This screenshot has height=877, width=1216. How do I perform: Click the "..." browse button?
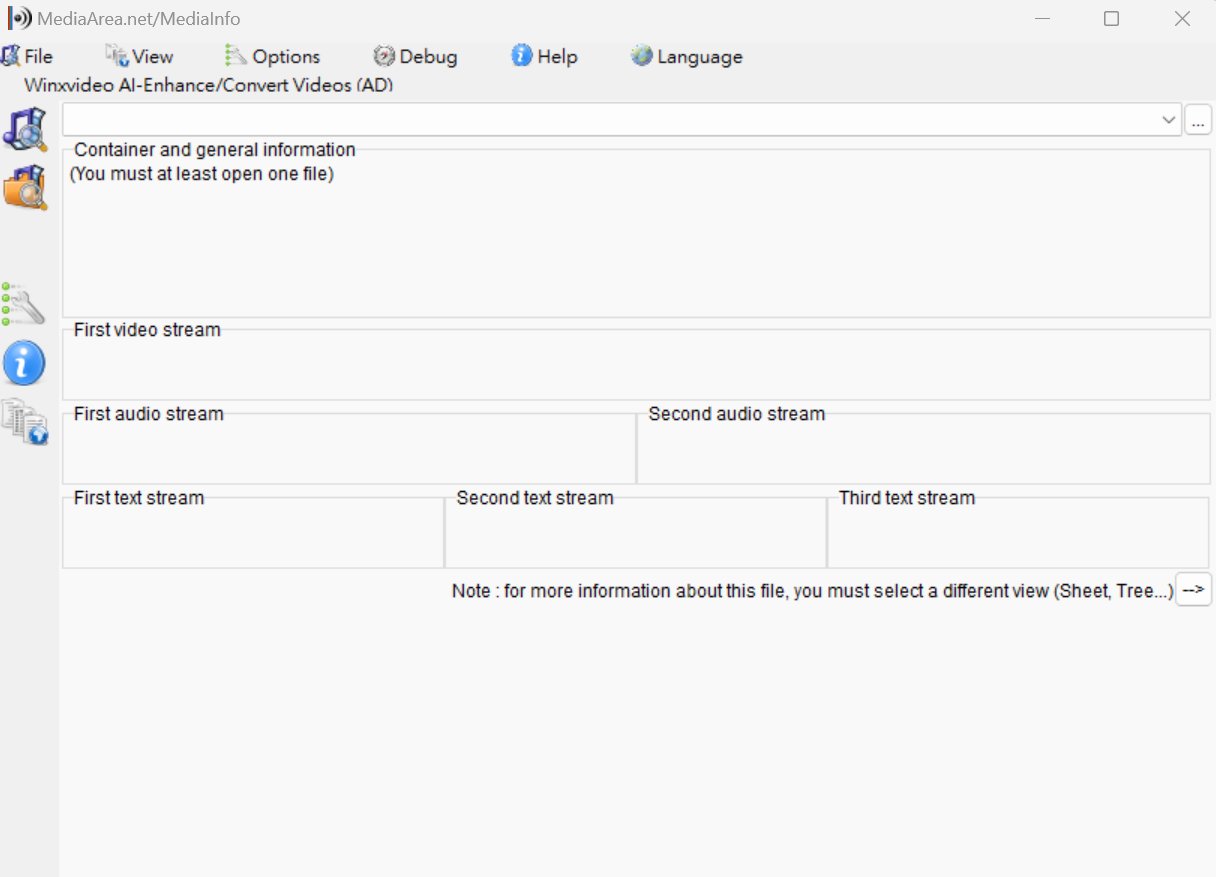[x=1198, y=120]
